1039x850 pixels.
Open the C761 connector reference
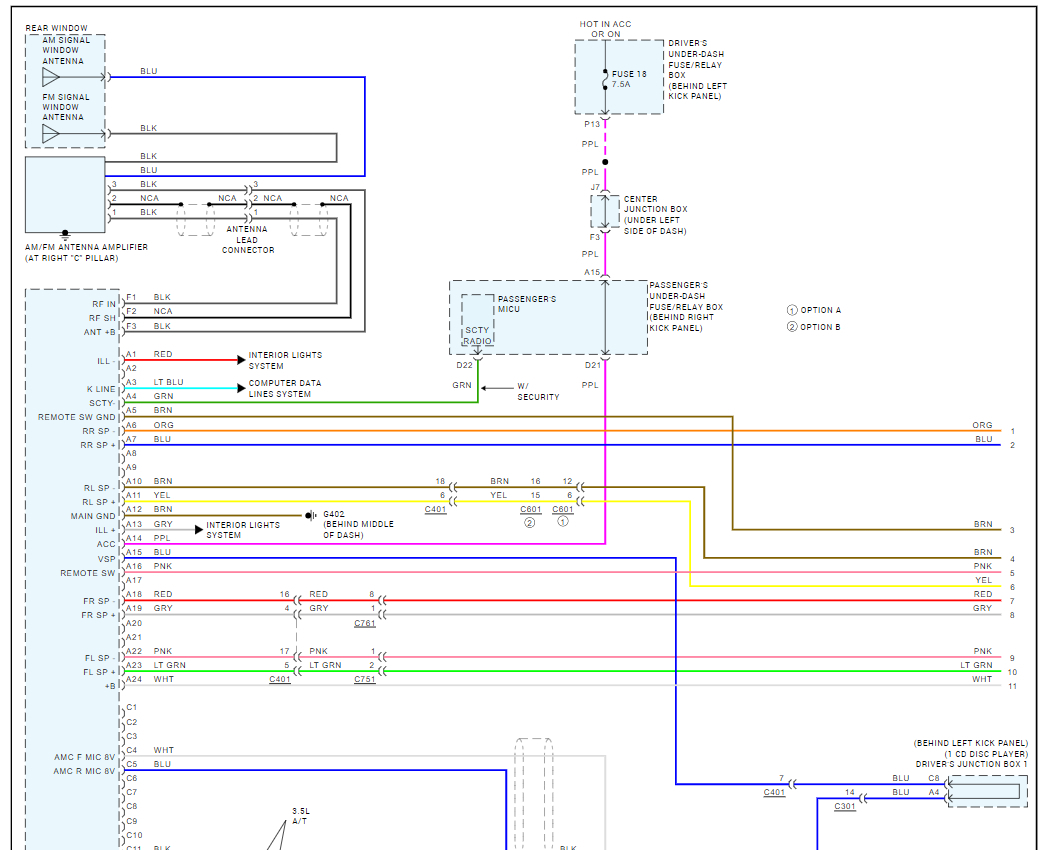365,623
